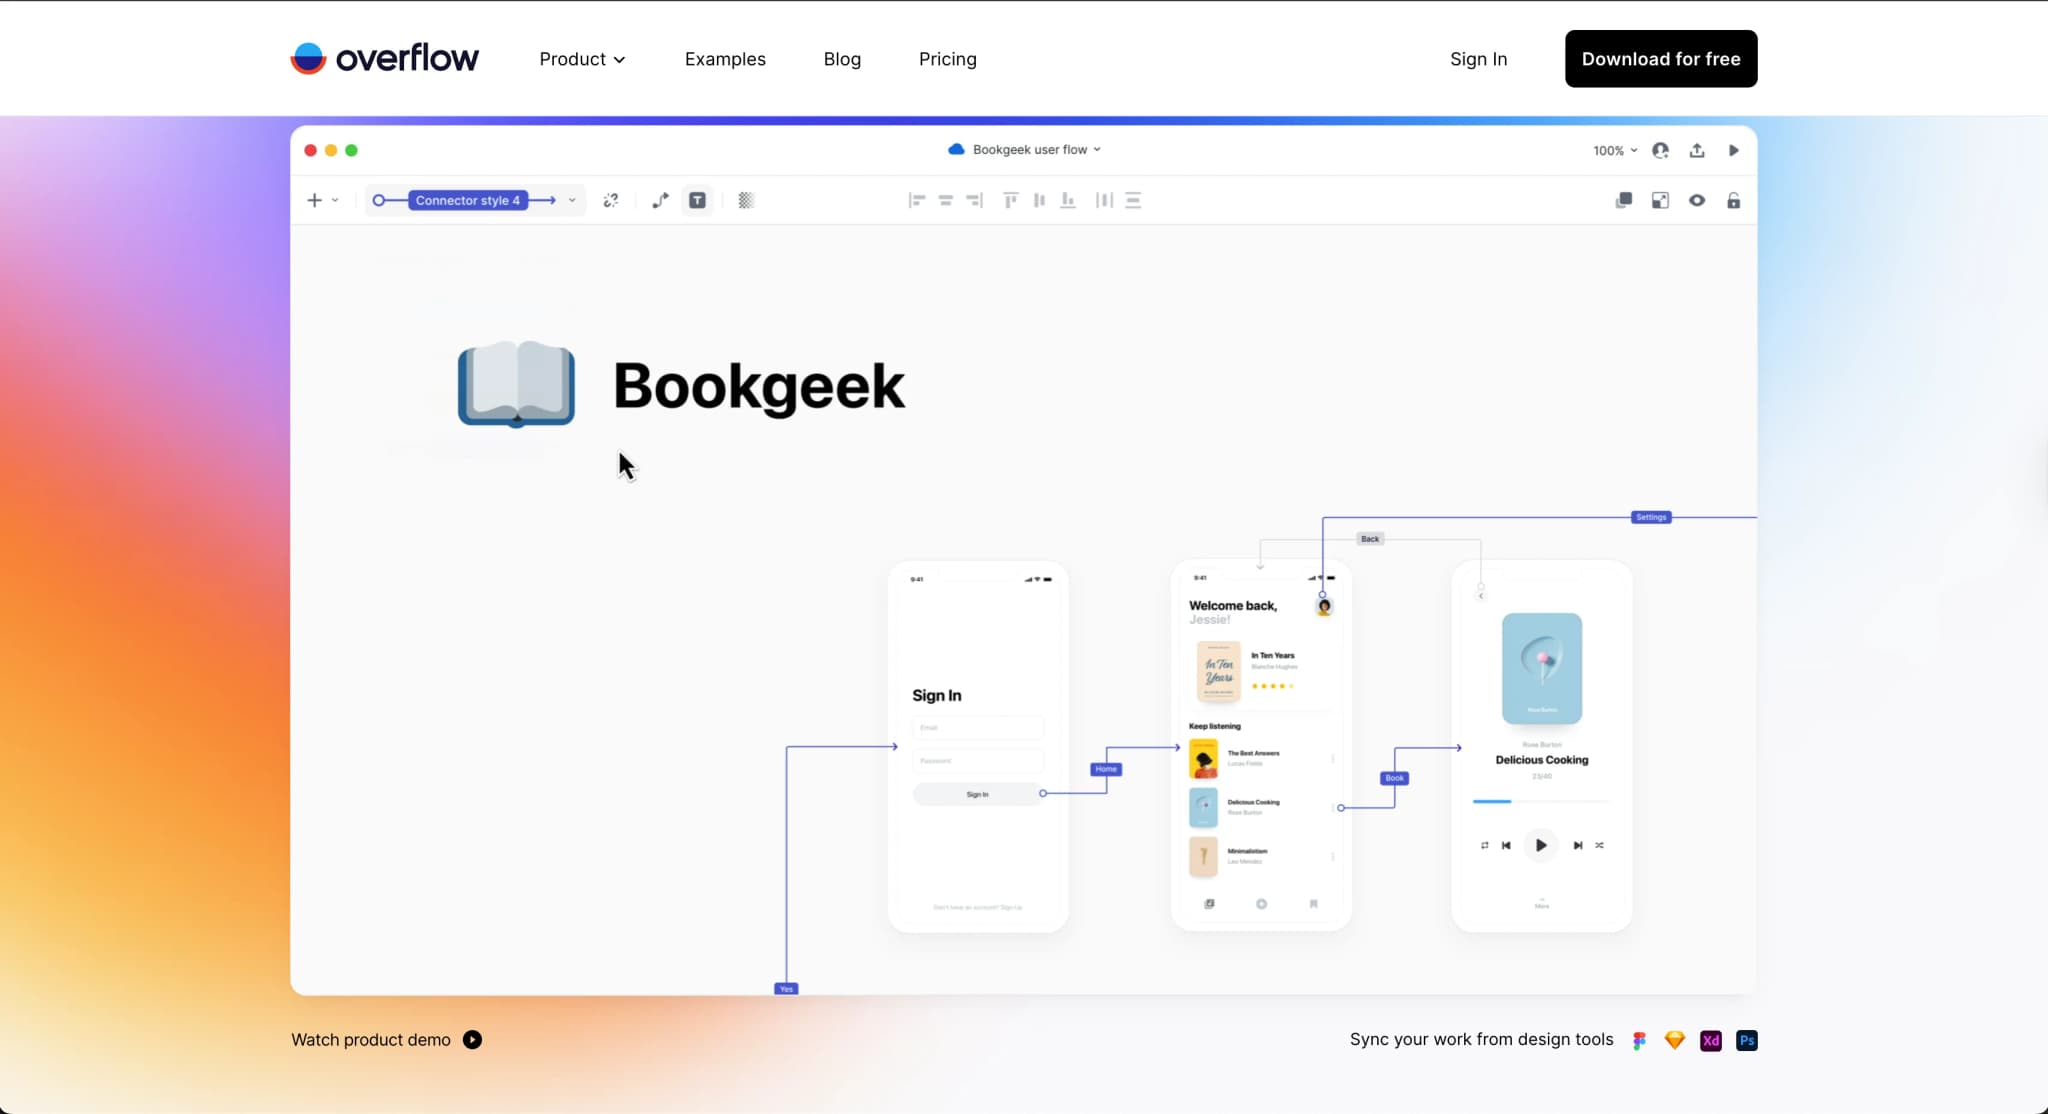
Task: Click the Bookgeek book emoji image
Action: tap(516, 385)
